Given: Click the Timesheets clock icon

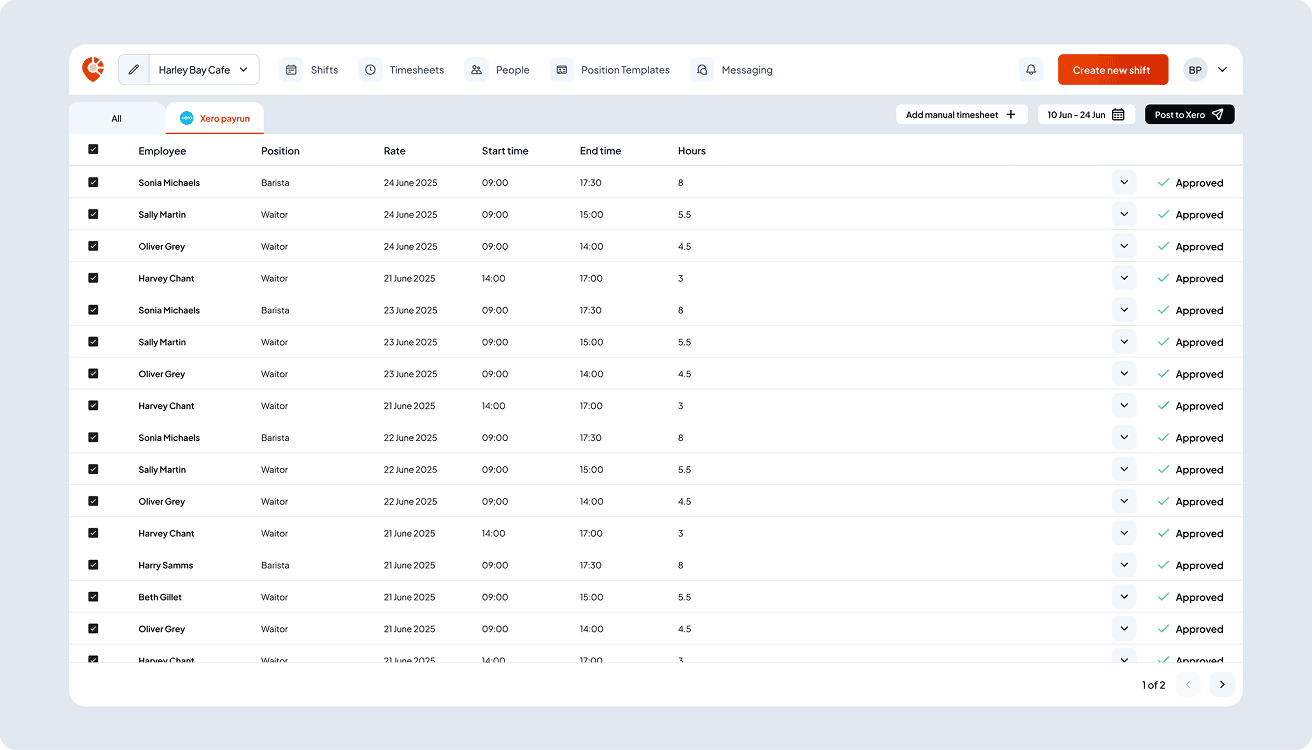Looking at the screenshot, I should point(370,70).
